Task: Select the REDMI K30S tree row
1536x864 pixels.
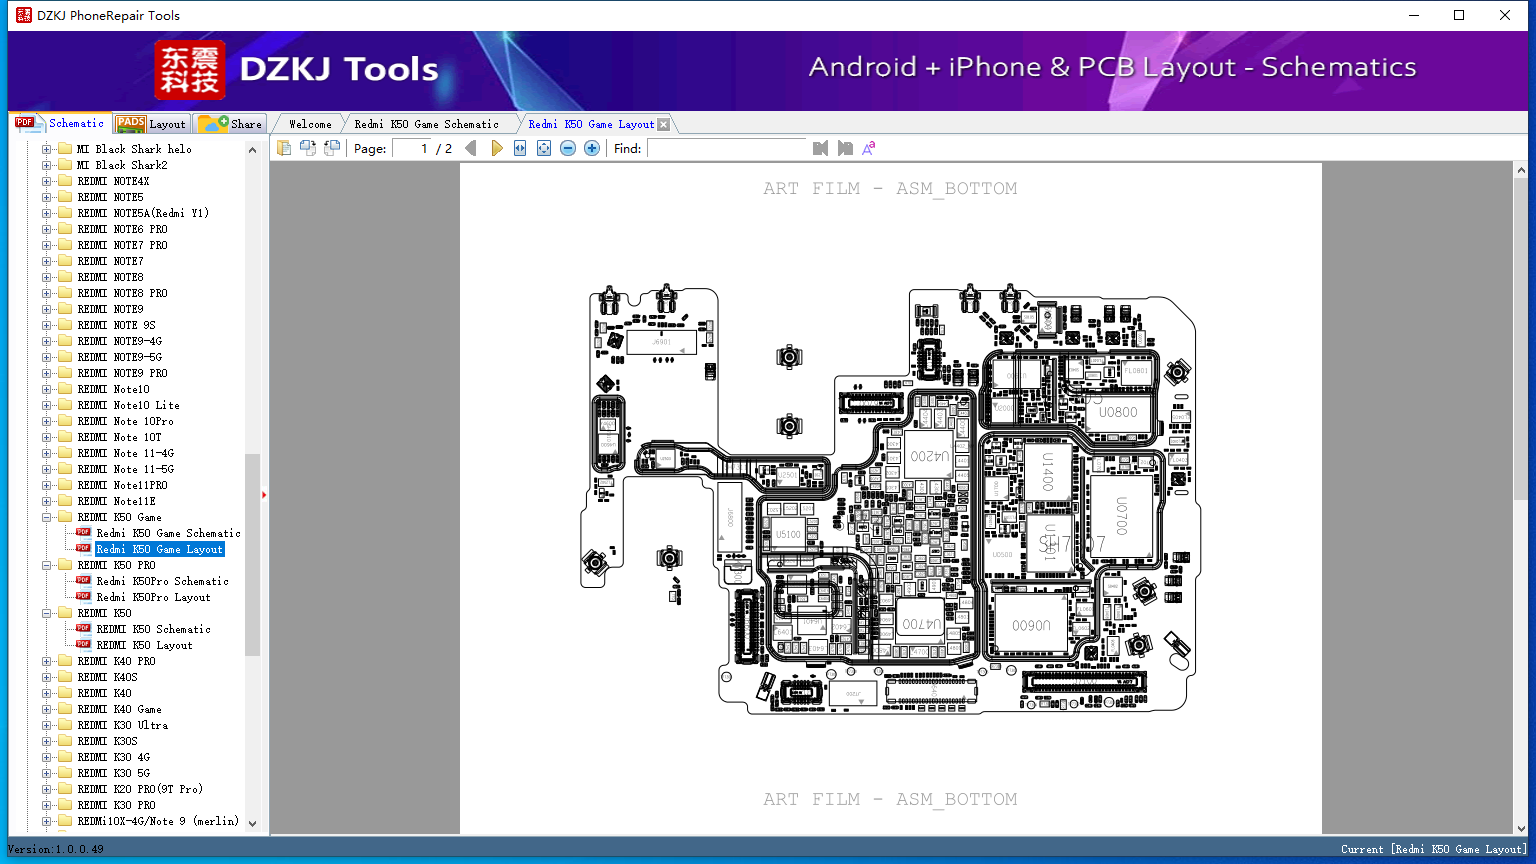Action: (108, 741)
